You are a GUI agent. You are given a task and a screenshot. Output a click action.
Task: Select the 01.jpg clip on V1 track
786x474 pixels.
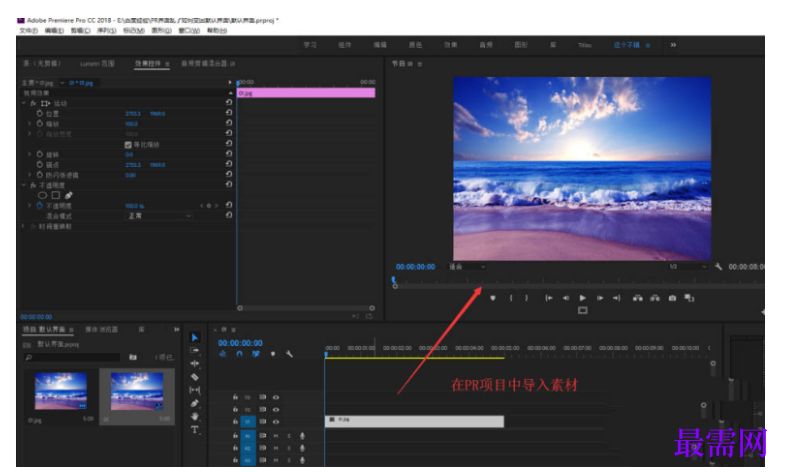click(x=415, y=421)
